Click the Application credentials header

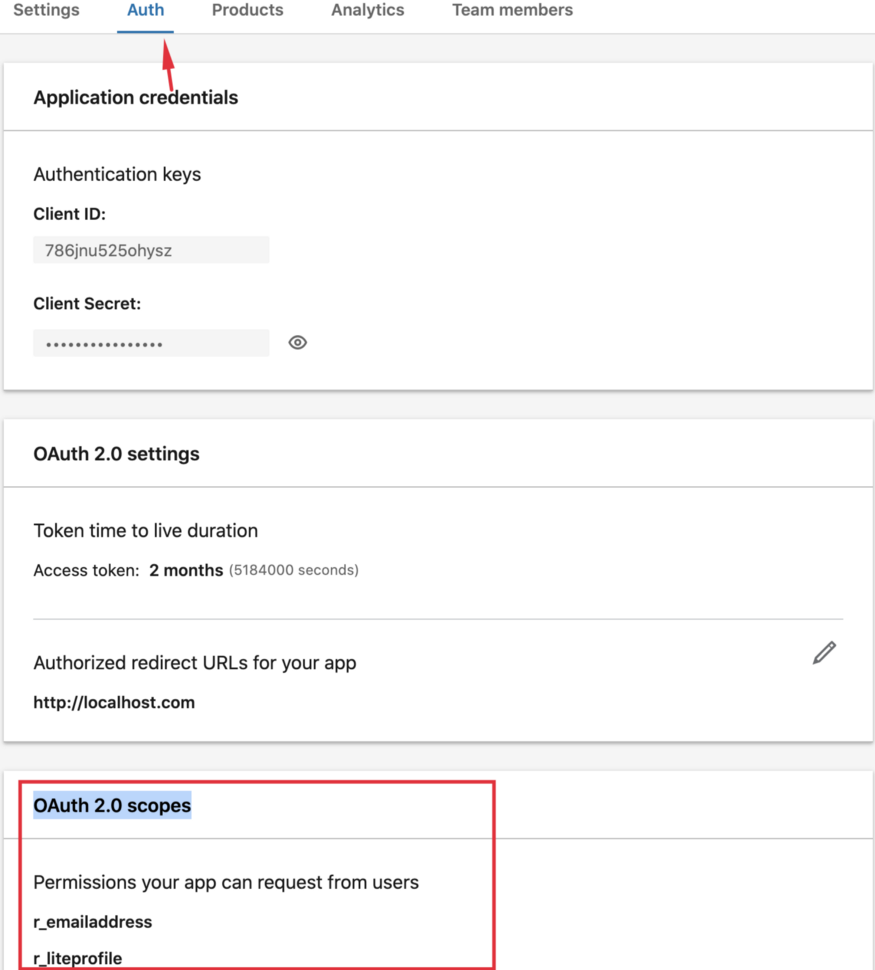click(135, 97)
